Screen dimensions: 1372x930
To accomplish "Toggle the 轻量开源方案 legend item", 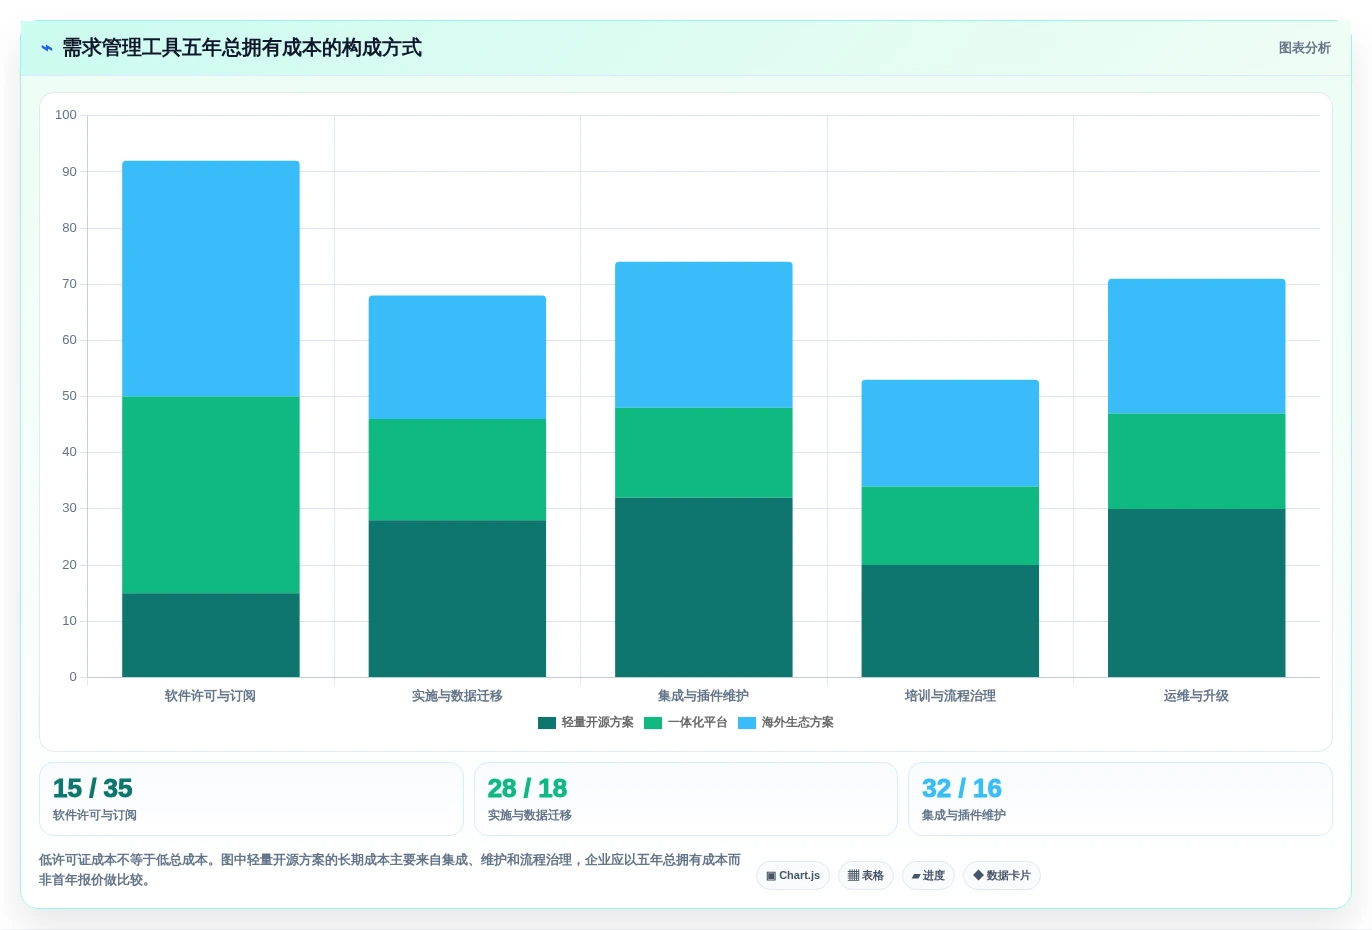I will (x=586, y=723).
